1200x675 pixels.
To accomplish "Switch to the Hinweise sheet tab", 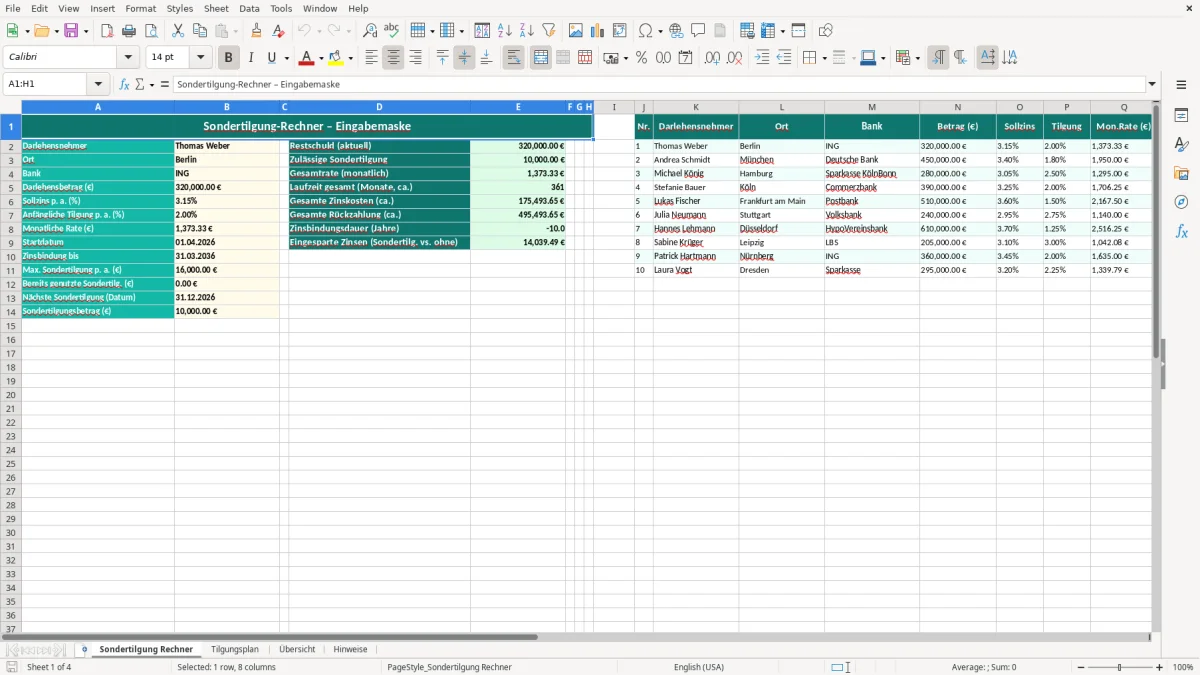I will (350, 650).
